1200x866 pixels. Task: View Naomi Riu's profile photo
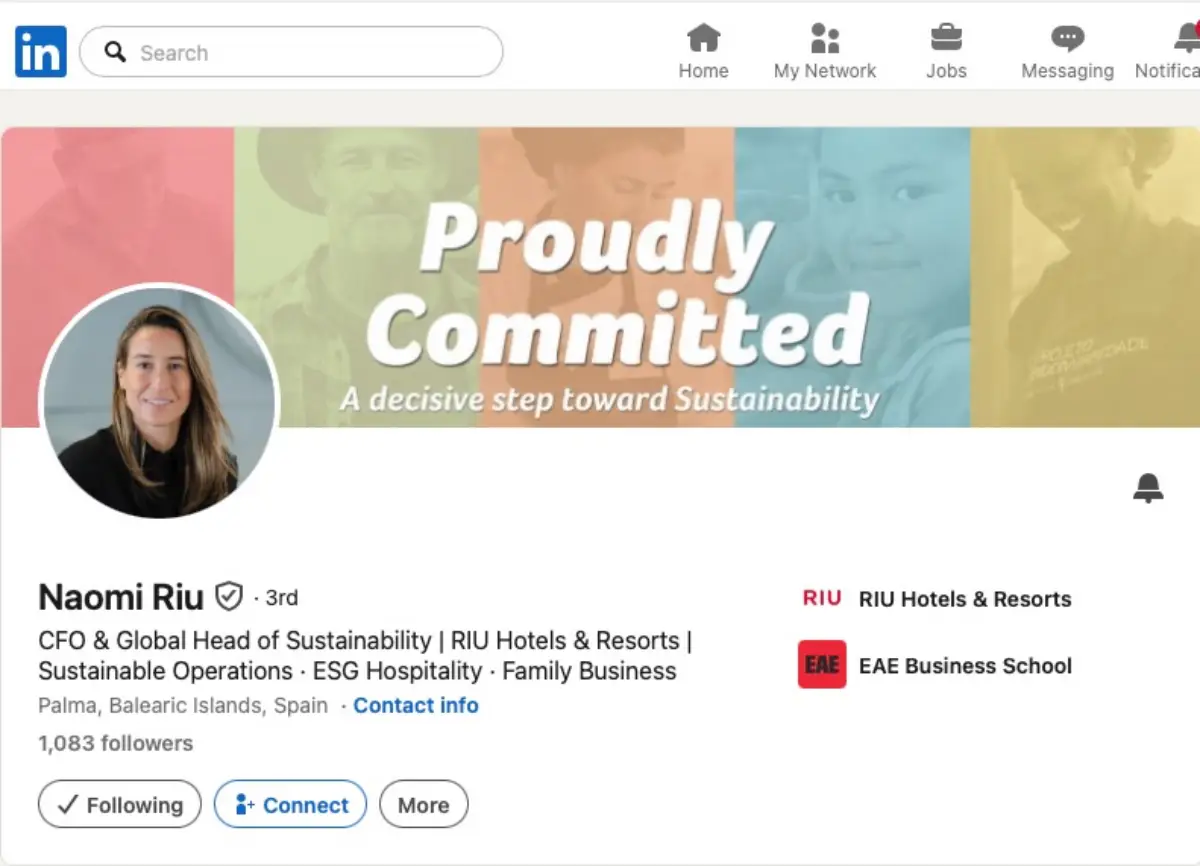(159, 401)
